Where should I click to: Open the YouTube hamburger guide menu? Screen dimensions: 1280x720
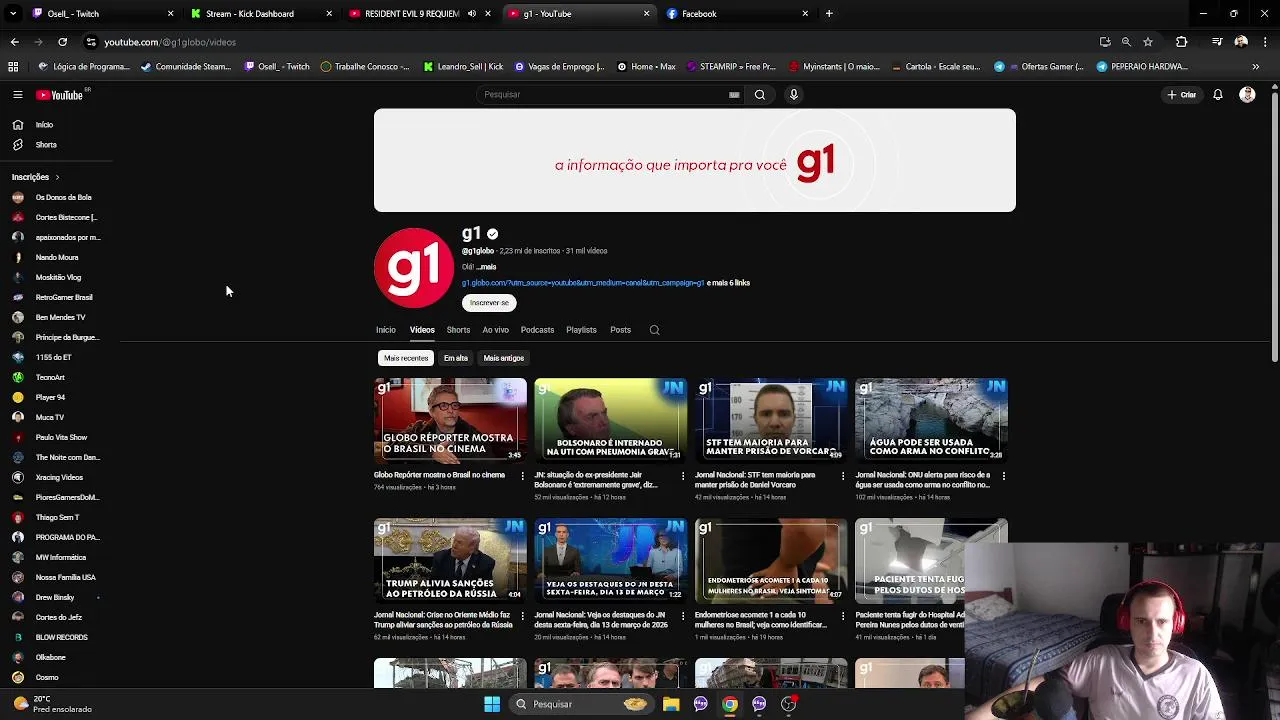(17, 95)
